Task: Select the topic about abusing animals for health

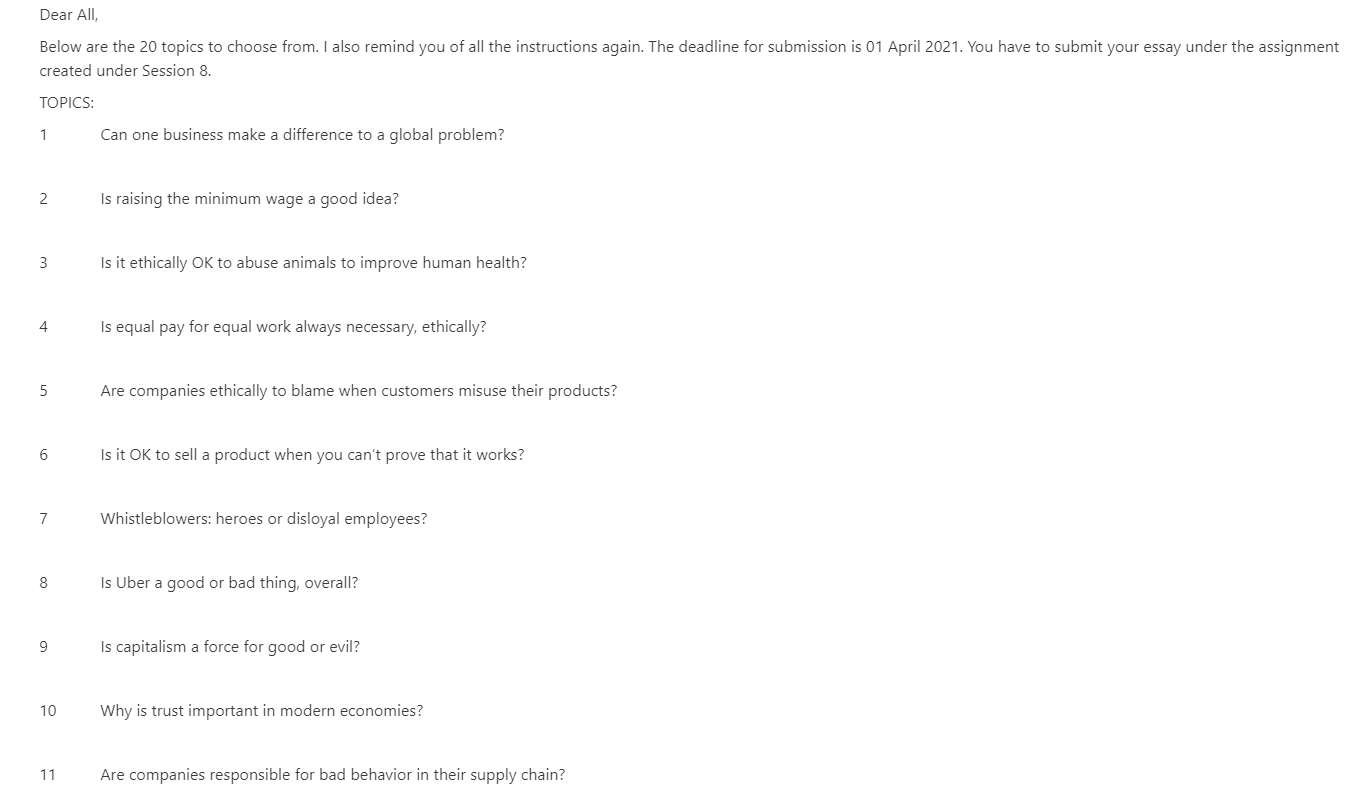Action: click(313, 263)
